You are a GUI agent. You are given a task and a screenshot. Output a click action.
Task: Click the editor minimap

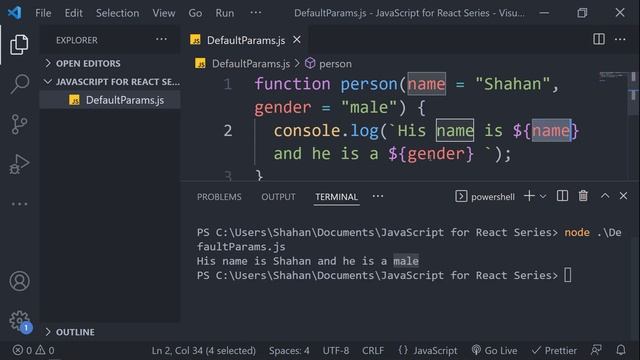(x=613, y=77)
